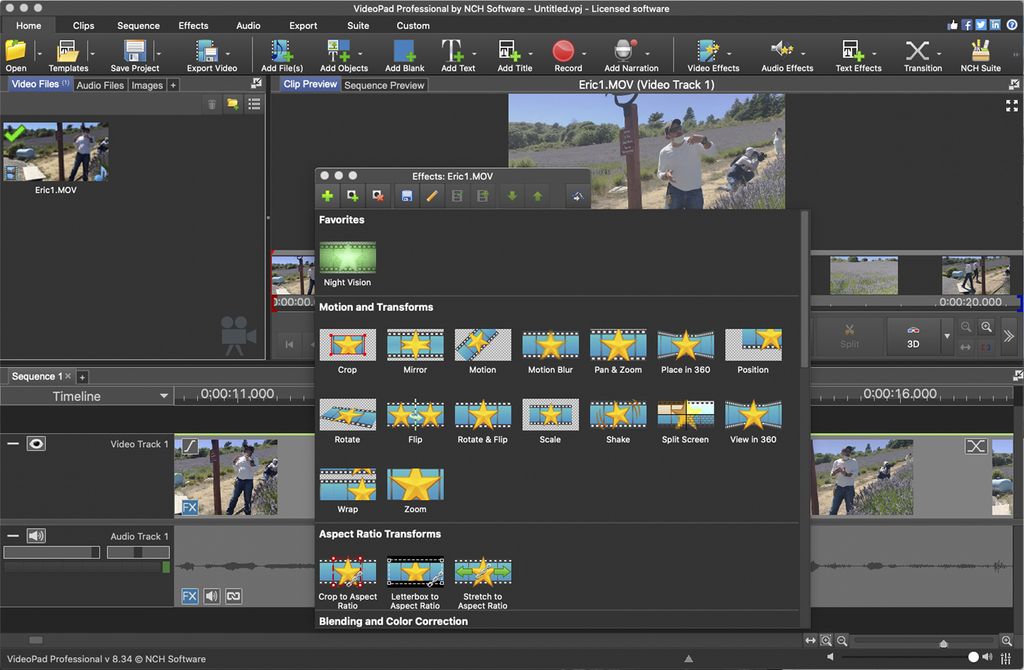The image size is (1024, 670).
Task: Mute Audio Track 1 with the speaker toggle
Action: (x=37, y=536)
